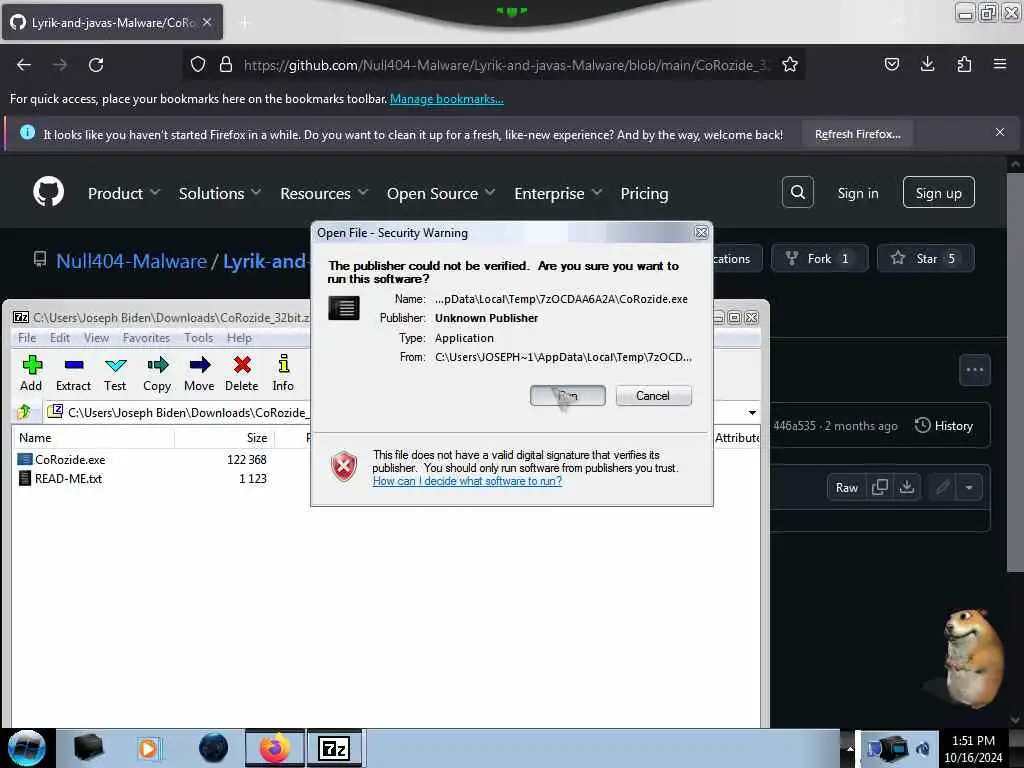Click the Copy icon in 7-Zip
The height and width of the screenshot is (768, 1024).
[x=157, y=374]
